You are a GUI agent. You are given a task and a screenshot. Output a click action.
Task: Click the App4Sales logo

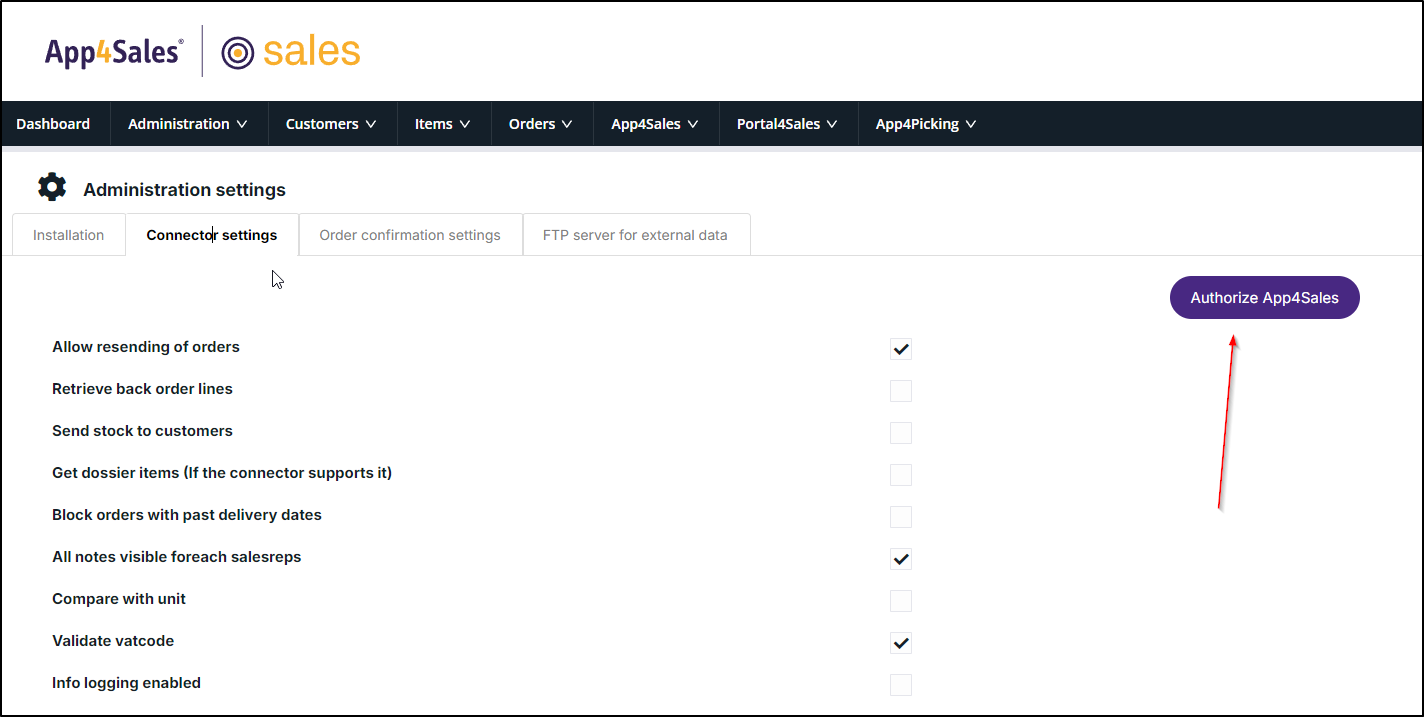pyautogui.click(x=114, y=52)
